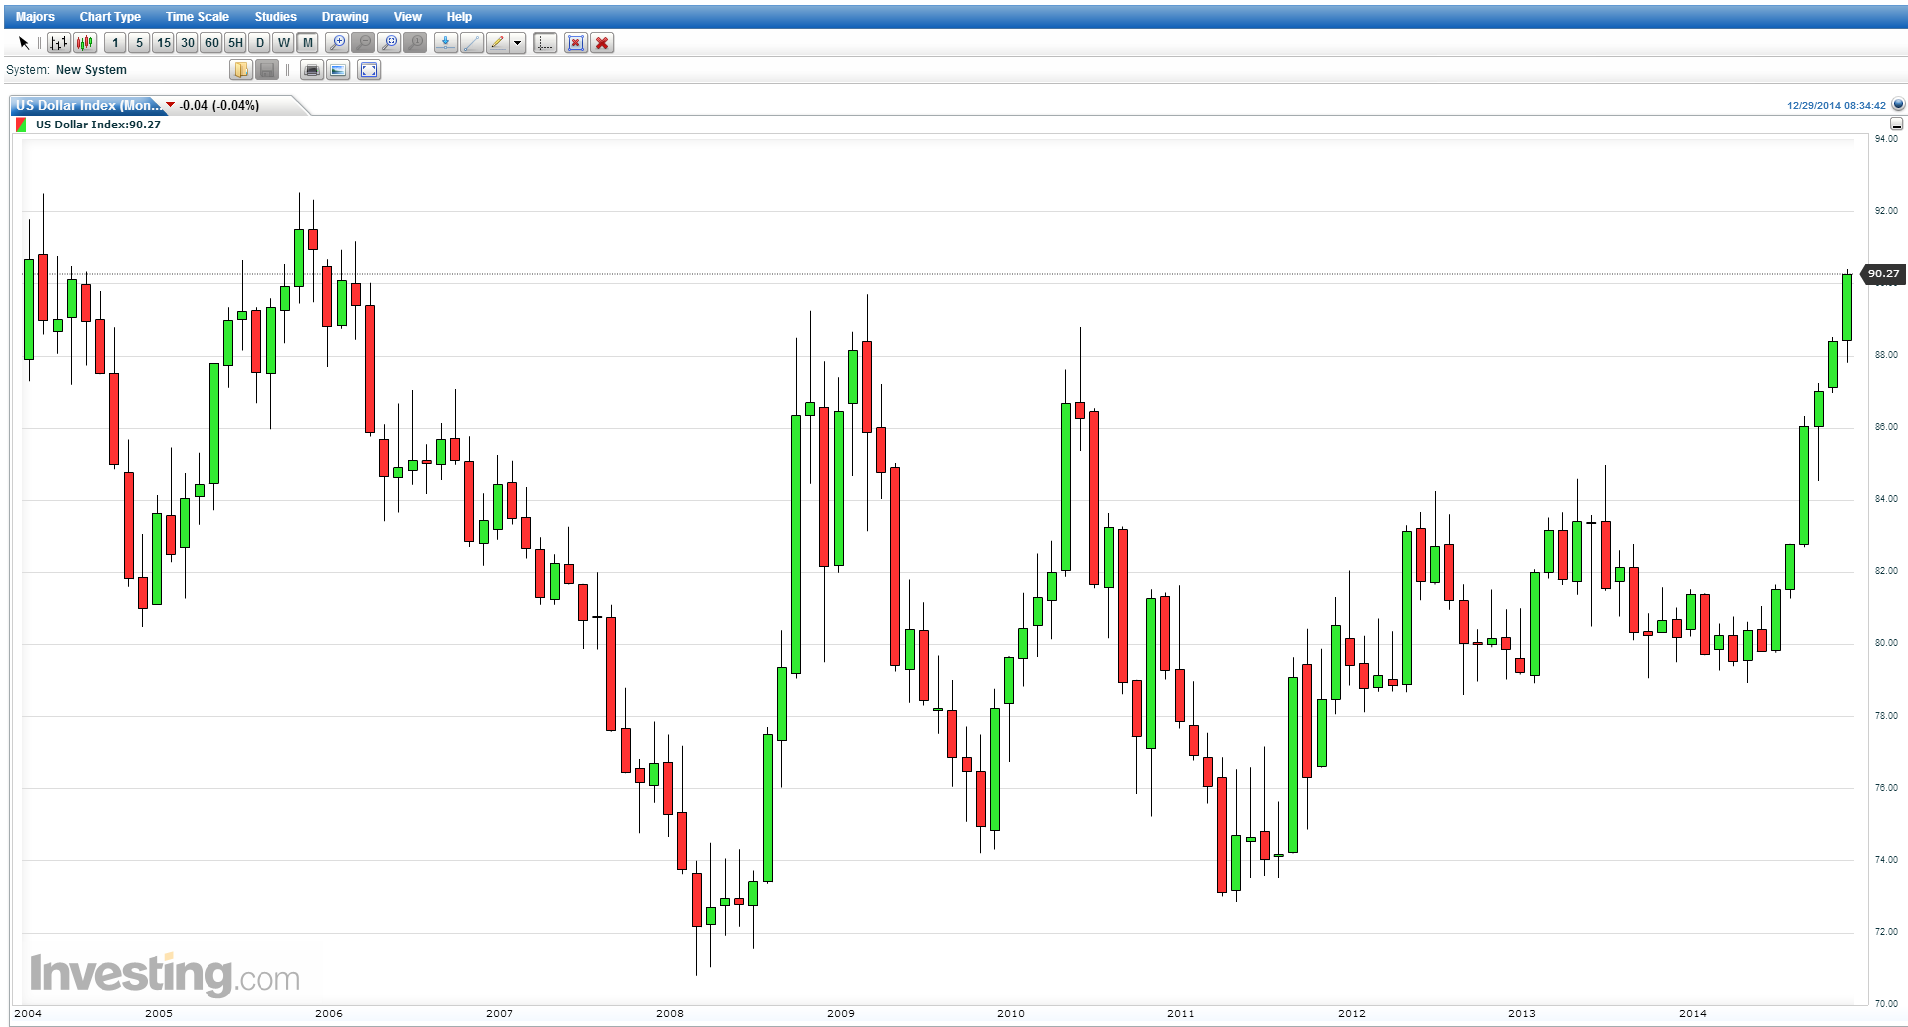Set weekly (W) time scale
This screenshot has width=1908, height=1027.
pyautogui.click(x=283, y=43)
